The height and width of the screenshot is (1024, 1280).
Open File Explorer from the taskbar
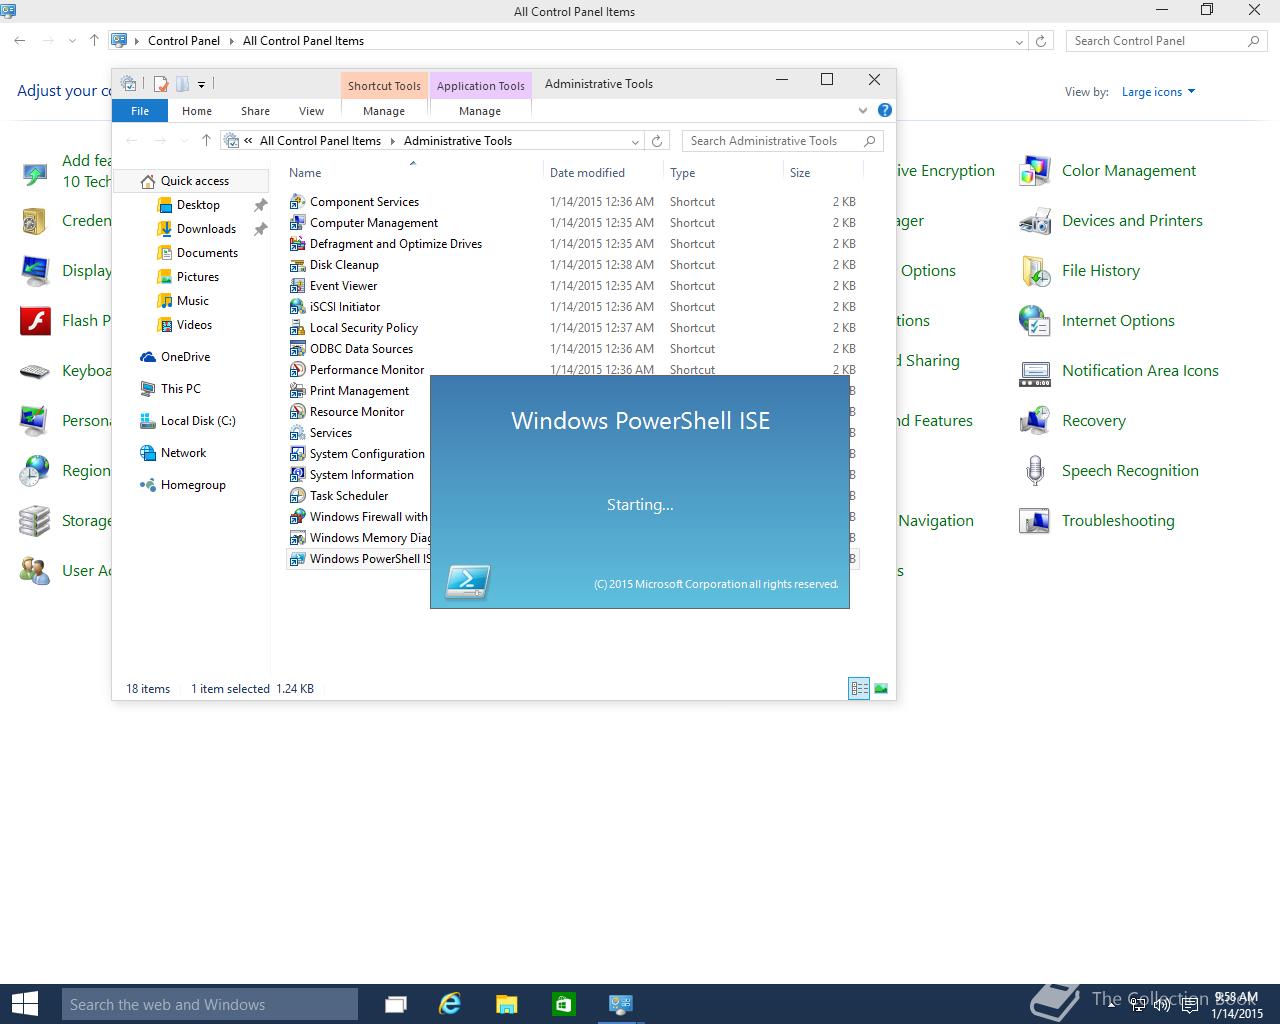(507, 1004)
